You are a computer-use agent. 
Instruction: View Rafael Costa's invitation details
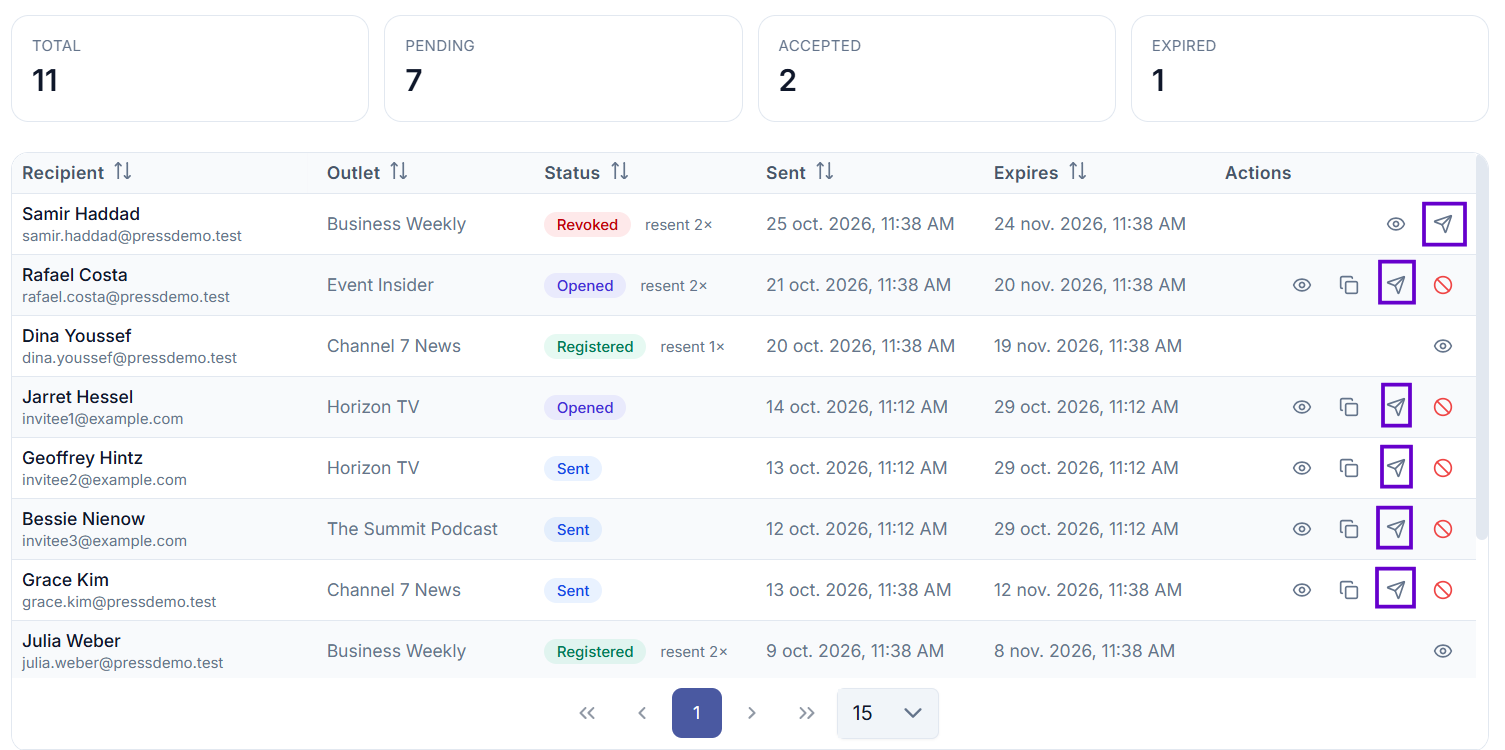[1302, 285]
